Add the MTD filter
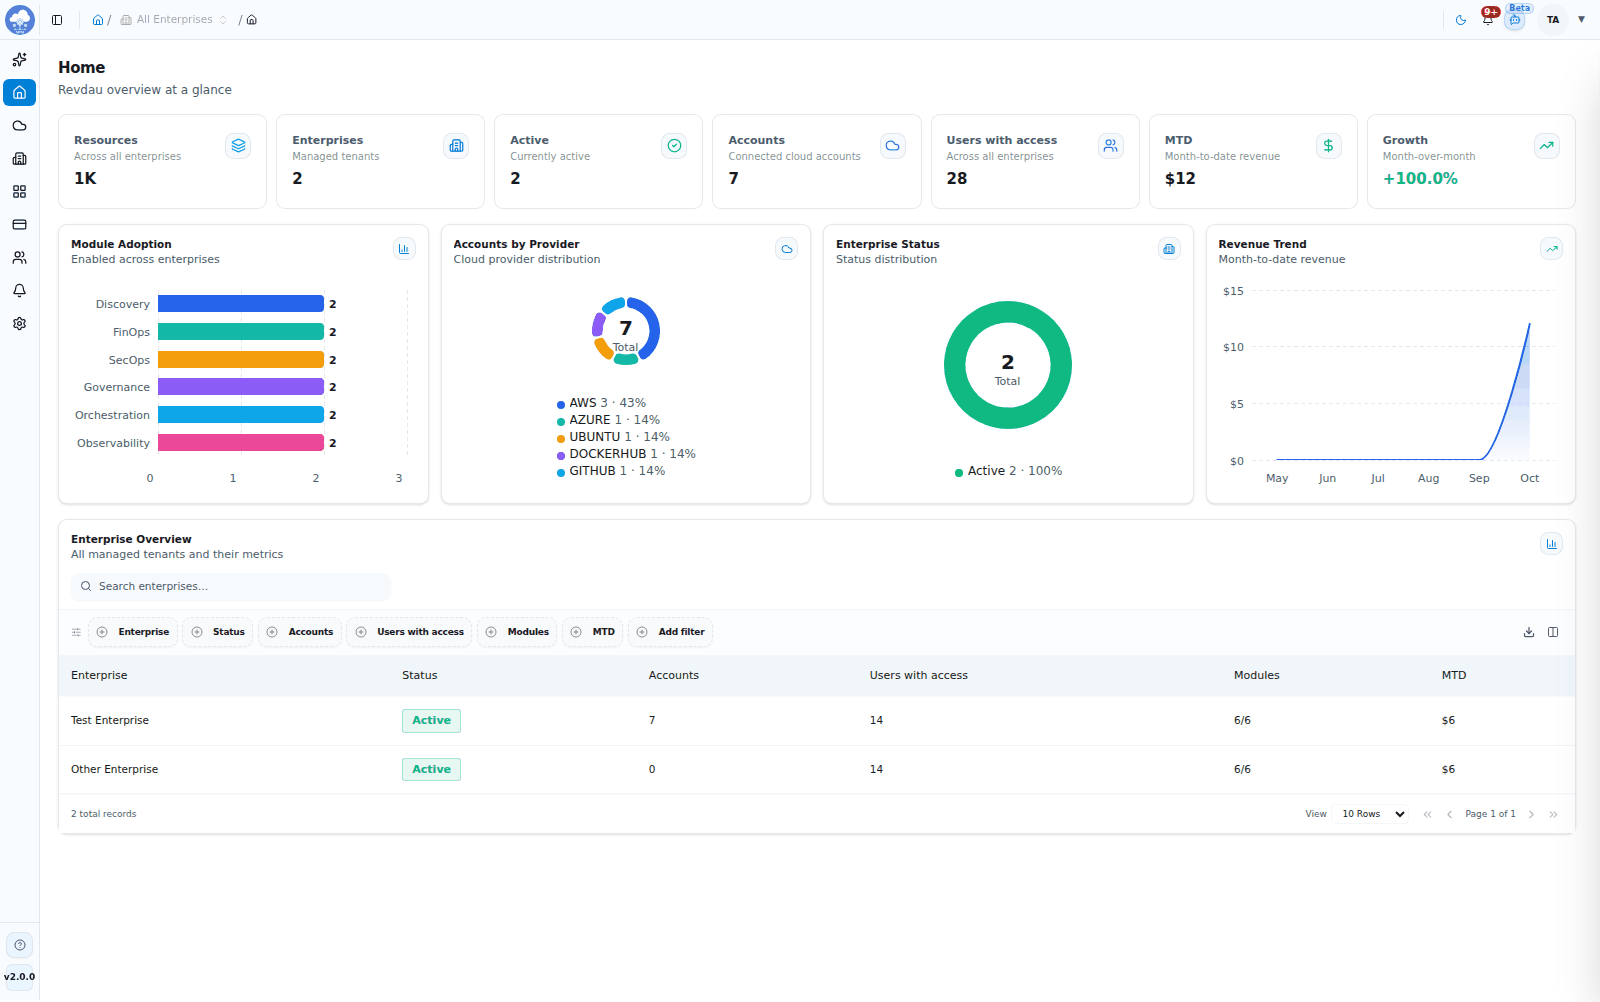Screen dimensions: 1600x1002 point(593,632)
